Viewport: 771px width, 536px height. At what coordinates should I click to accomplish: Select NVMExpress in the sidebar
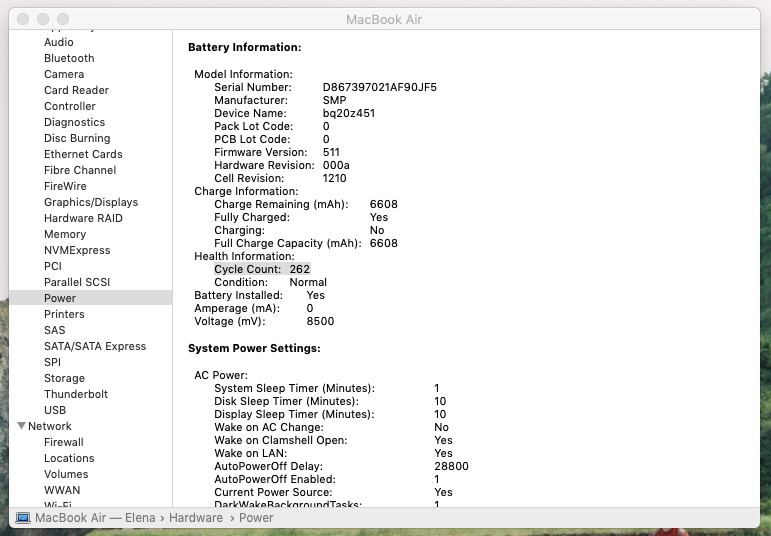pyautogui.click(x=77, y=250)
